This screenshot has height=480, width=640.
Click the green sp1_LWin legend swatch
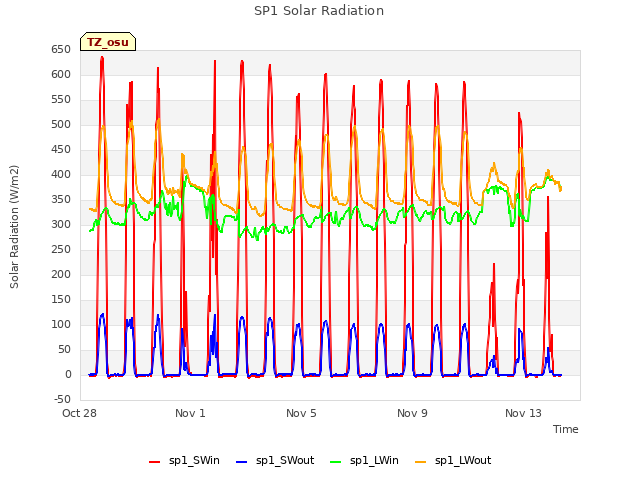tap(336, 462)
